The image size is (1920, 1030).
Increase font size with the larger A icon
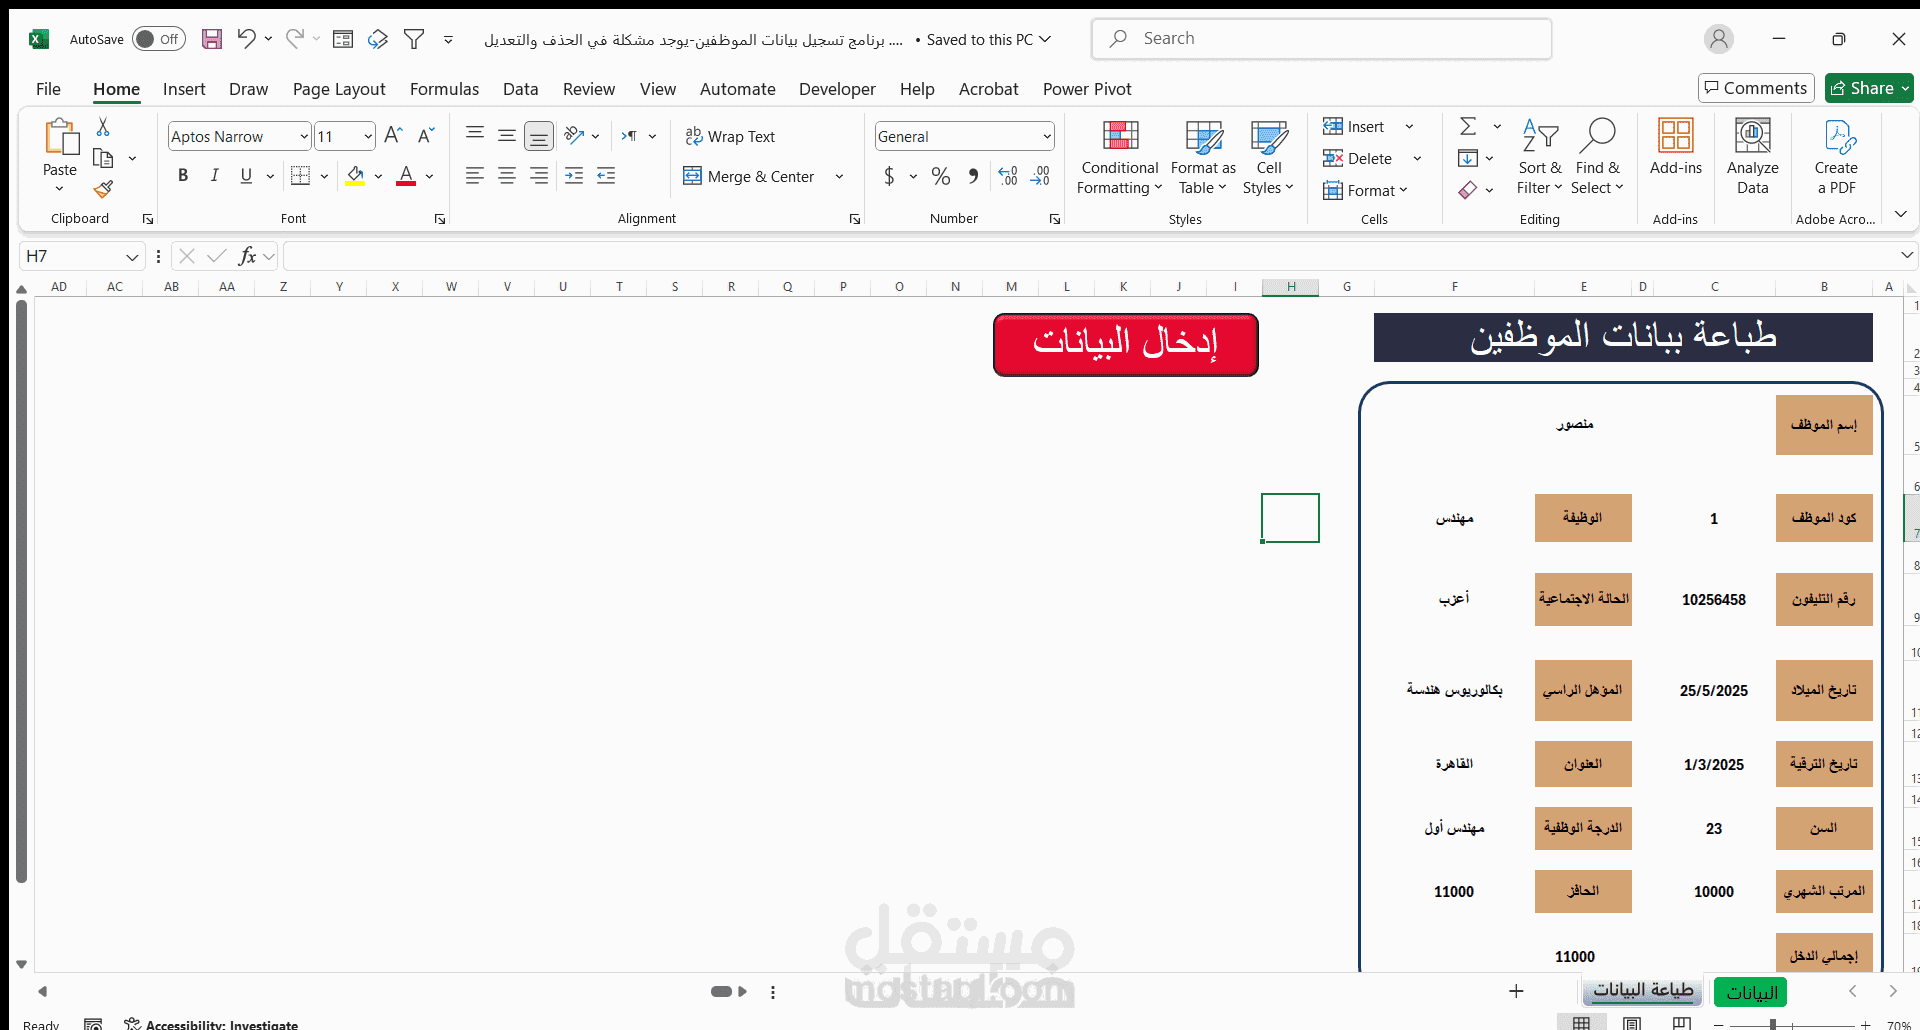coord(393,136)
